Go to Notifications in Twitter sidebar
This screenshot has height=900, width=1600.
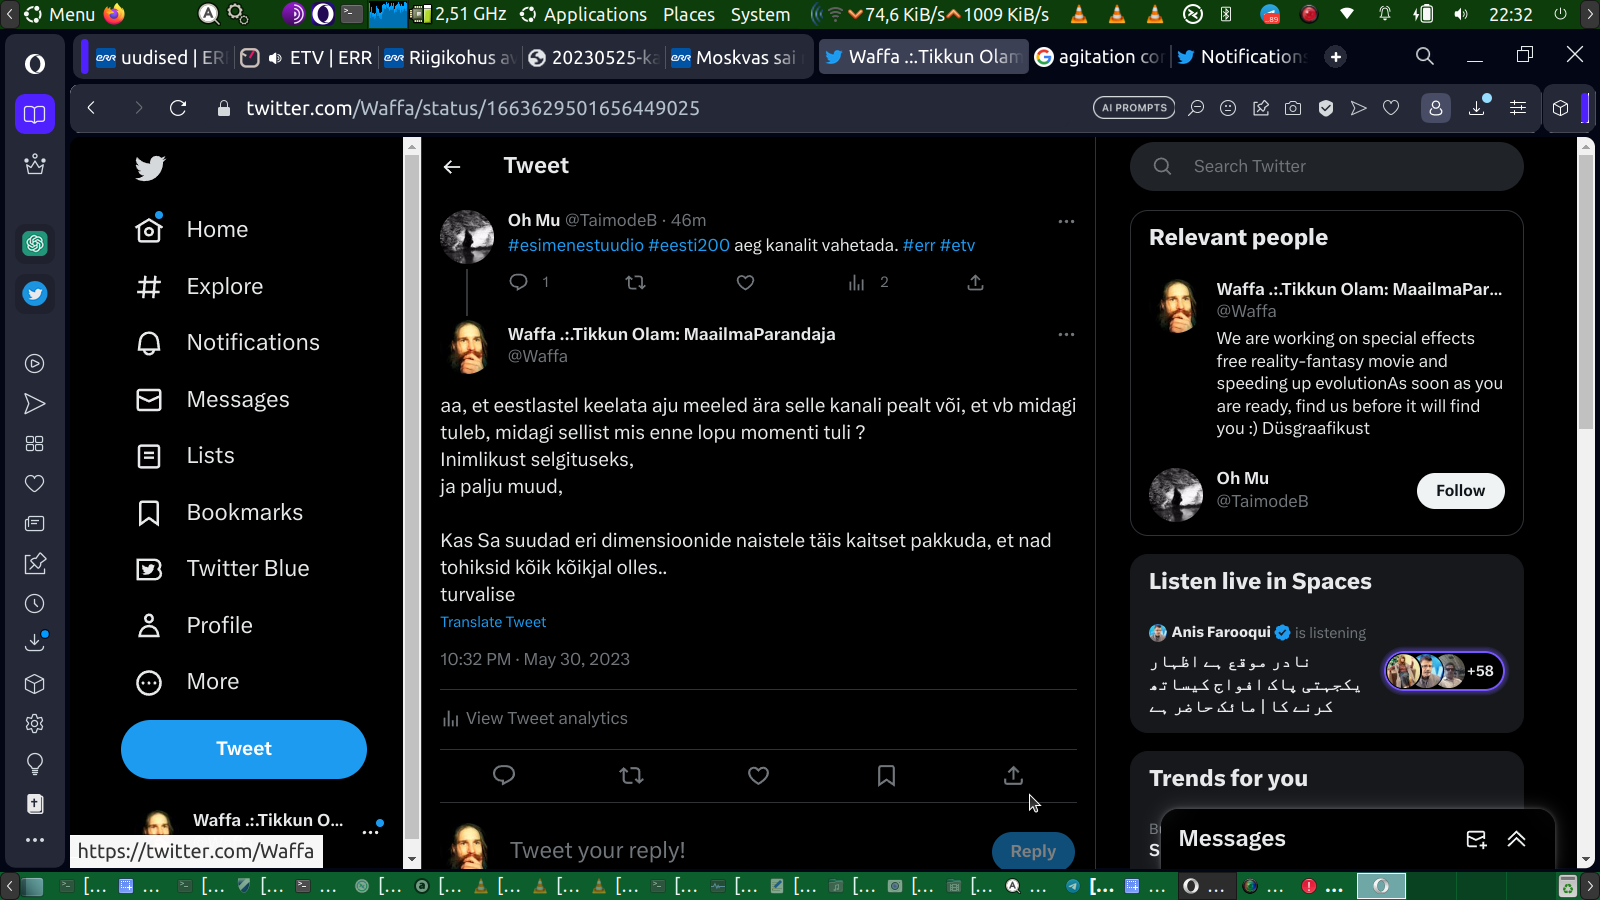coord(228,342)
